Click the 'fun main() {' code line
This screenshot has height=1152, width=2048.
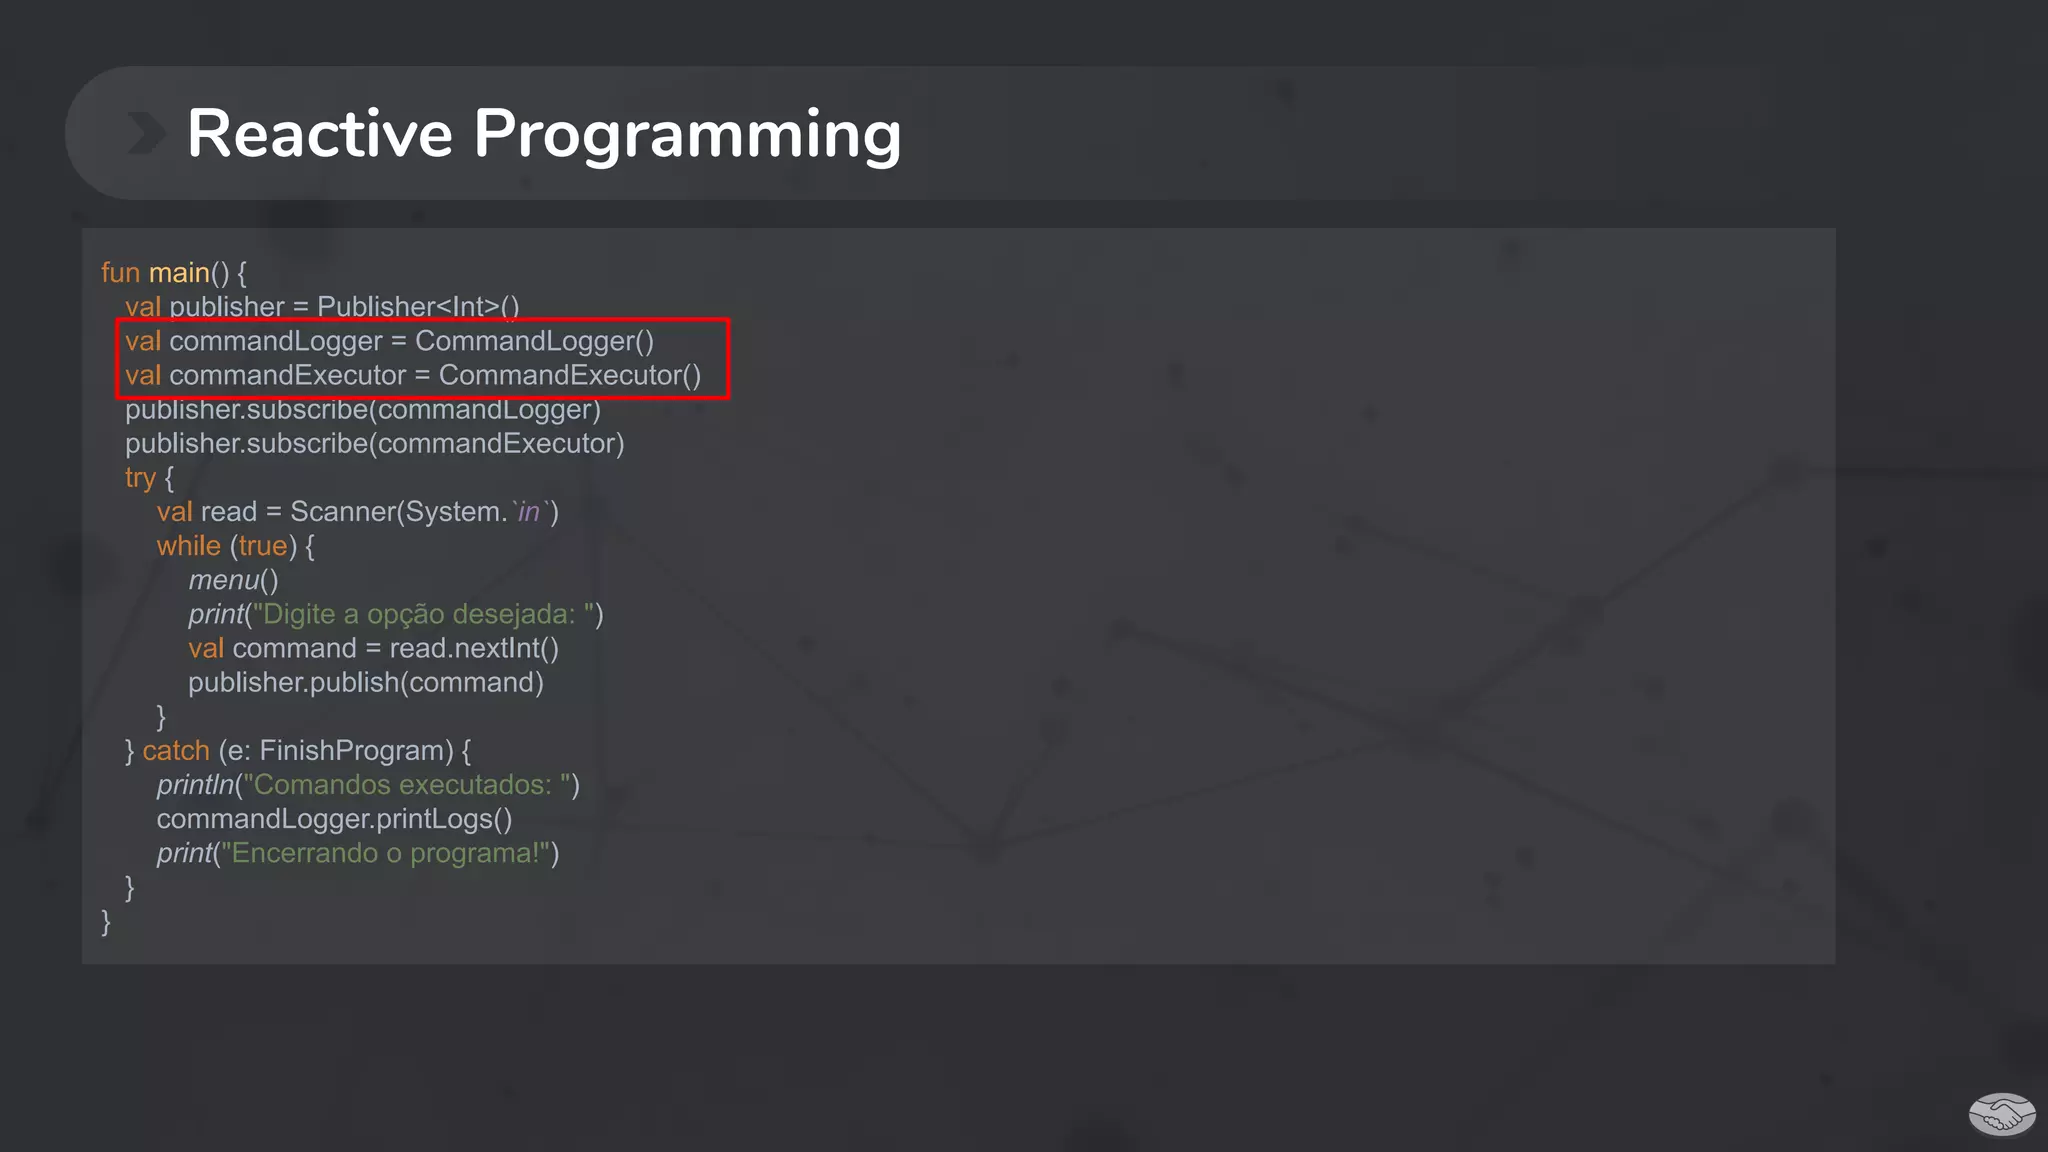174,273
